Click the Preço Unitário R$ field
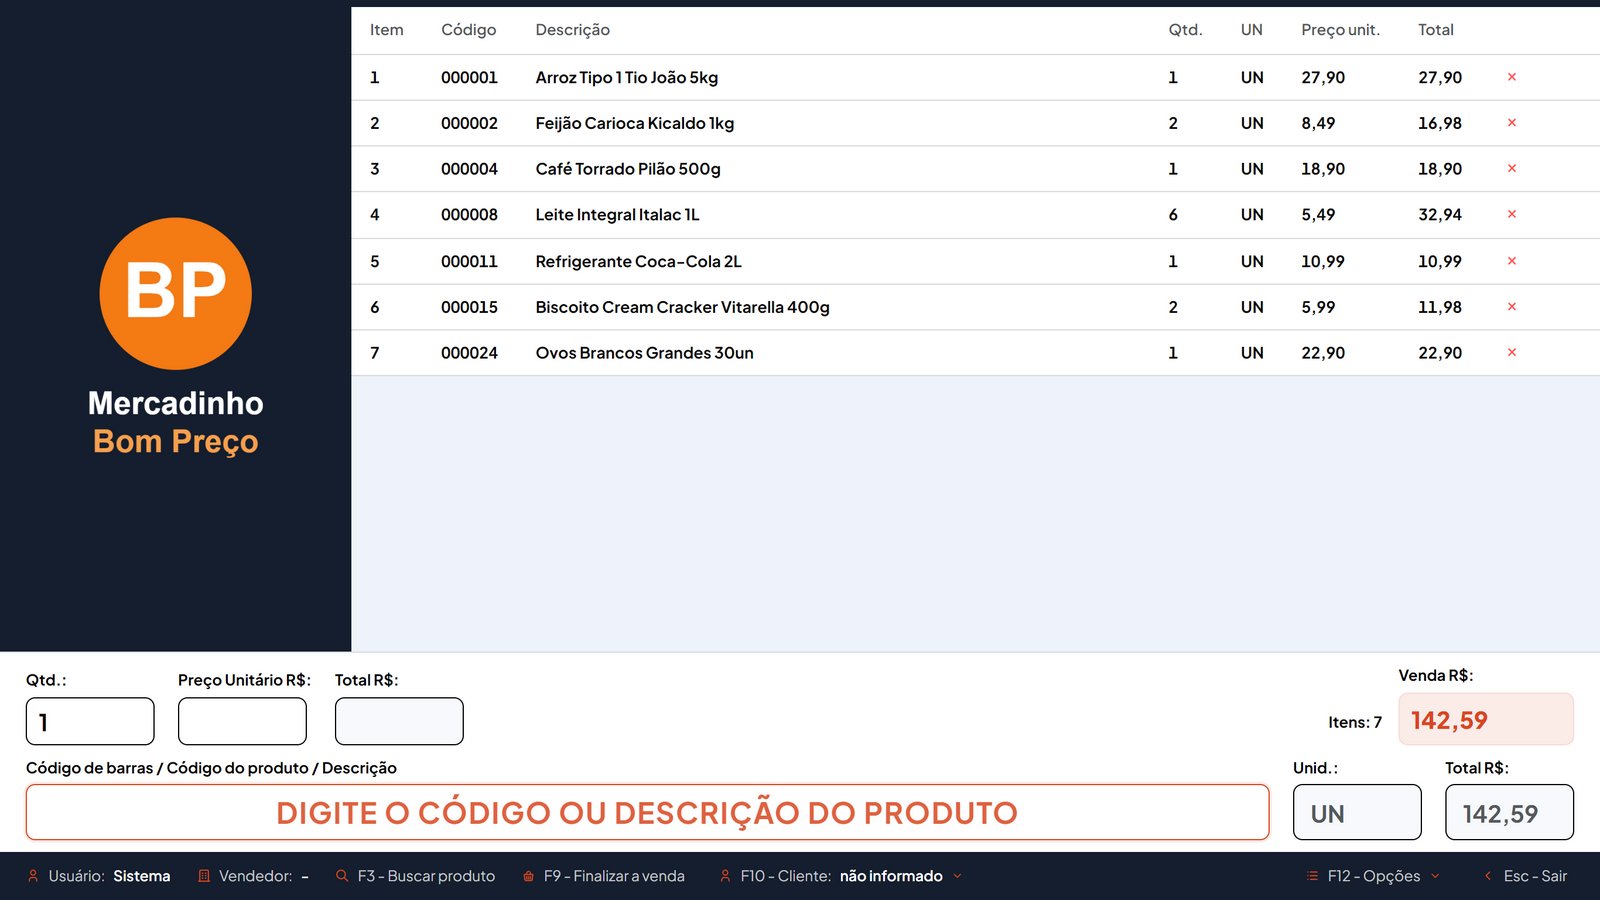1600x900 pixels. [x=242, y=721]
